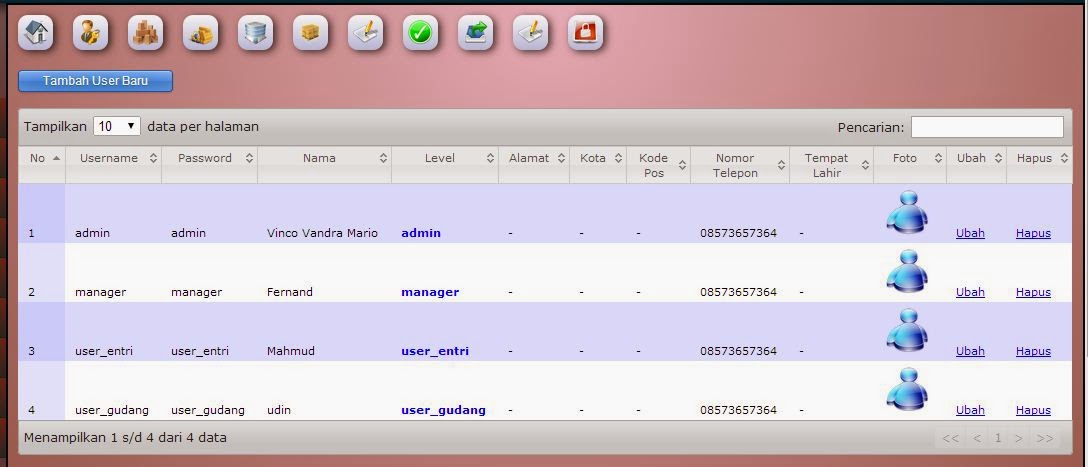Click the bold manager level cell
This screenshot has height=467, width=1088.
coord(430,292)
